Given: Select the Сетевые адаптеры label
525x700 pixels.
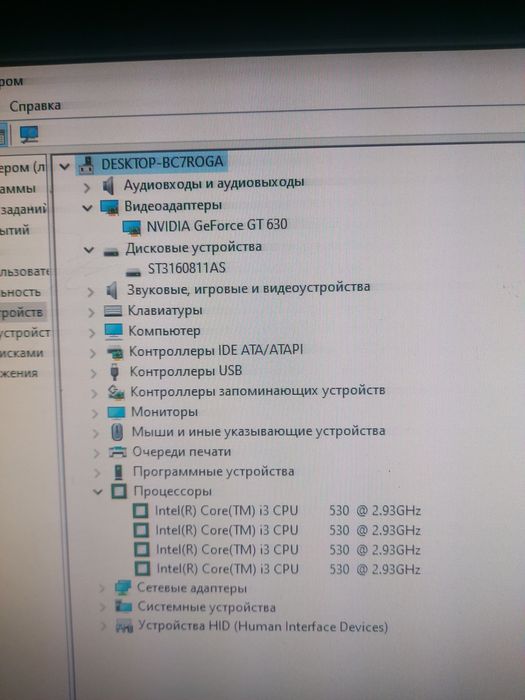Looking at the screenshot, I should [192, 588].
